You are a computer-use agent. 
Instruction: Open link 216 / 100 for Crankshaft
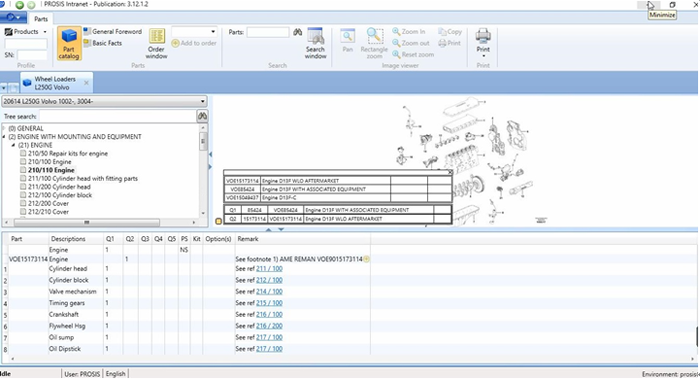(x=269, y=315)
